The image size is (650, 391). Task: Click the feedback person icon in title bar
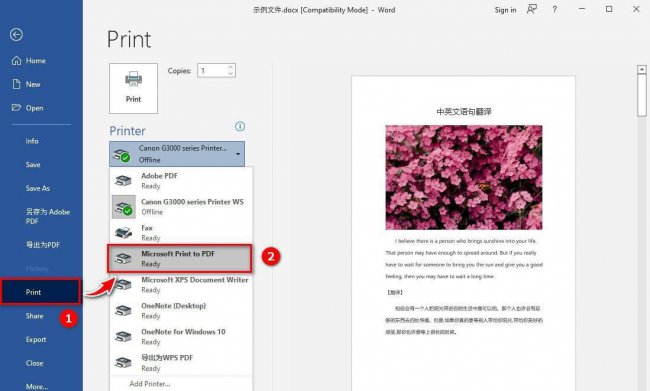(x=532, y=9)
